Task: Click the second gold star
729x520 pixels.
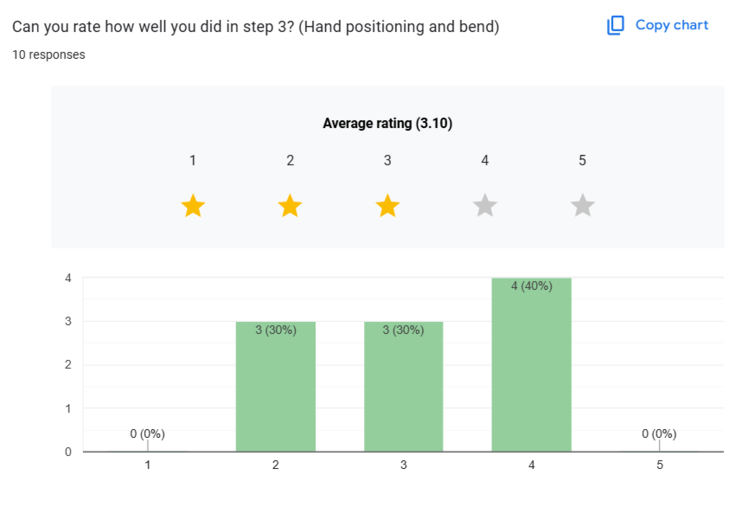Action: [290, 206]
